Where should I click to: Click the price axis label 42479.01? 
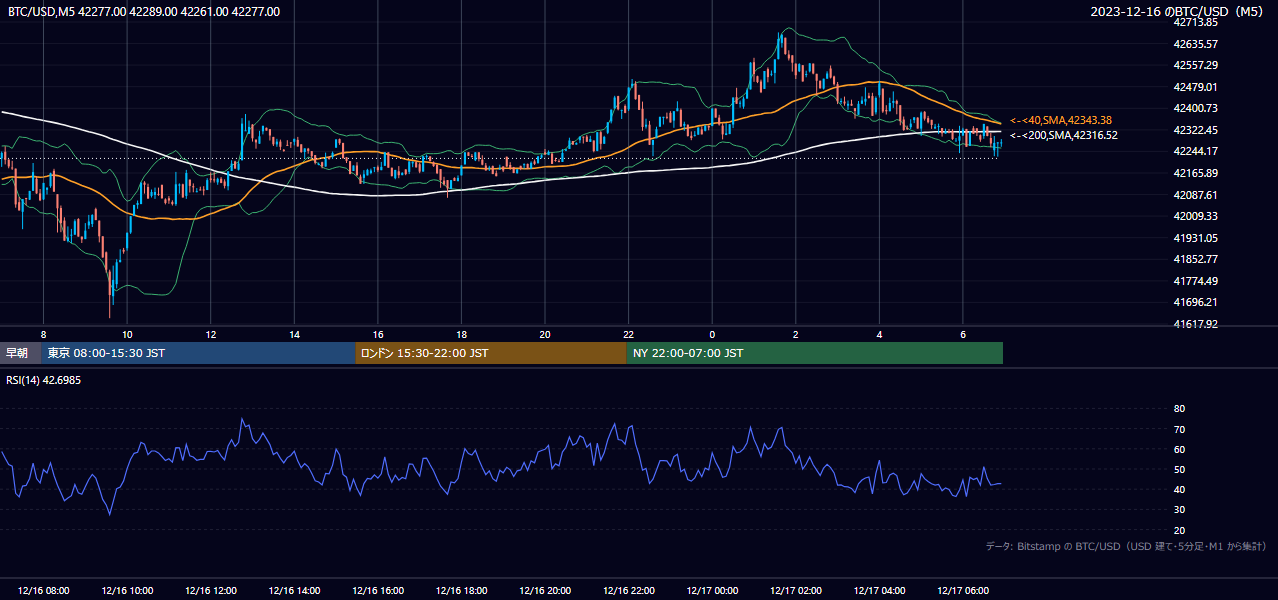(x=1195, y=87)
